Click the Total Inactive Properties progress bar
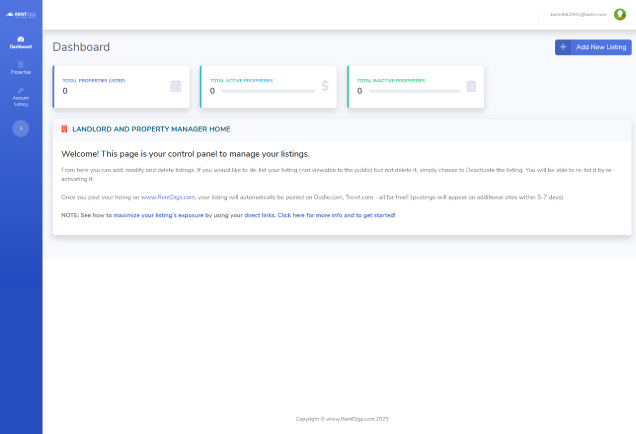636x434 pixels. (x=414, y=91)
